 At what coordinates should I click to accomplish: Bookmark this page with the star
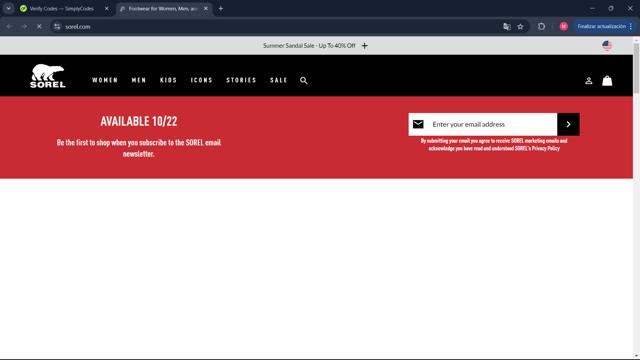[x=520, y=27]
